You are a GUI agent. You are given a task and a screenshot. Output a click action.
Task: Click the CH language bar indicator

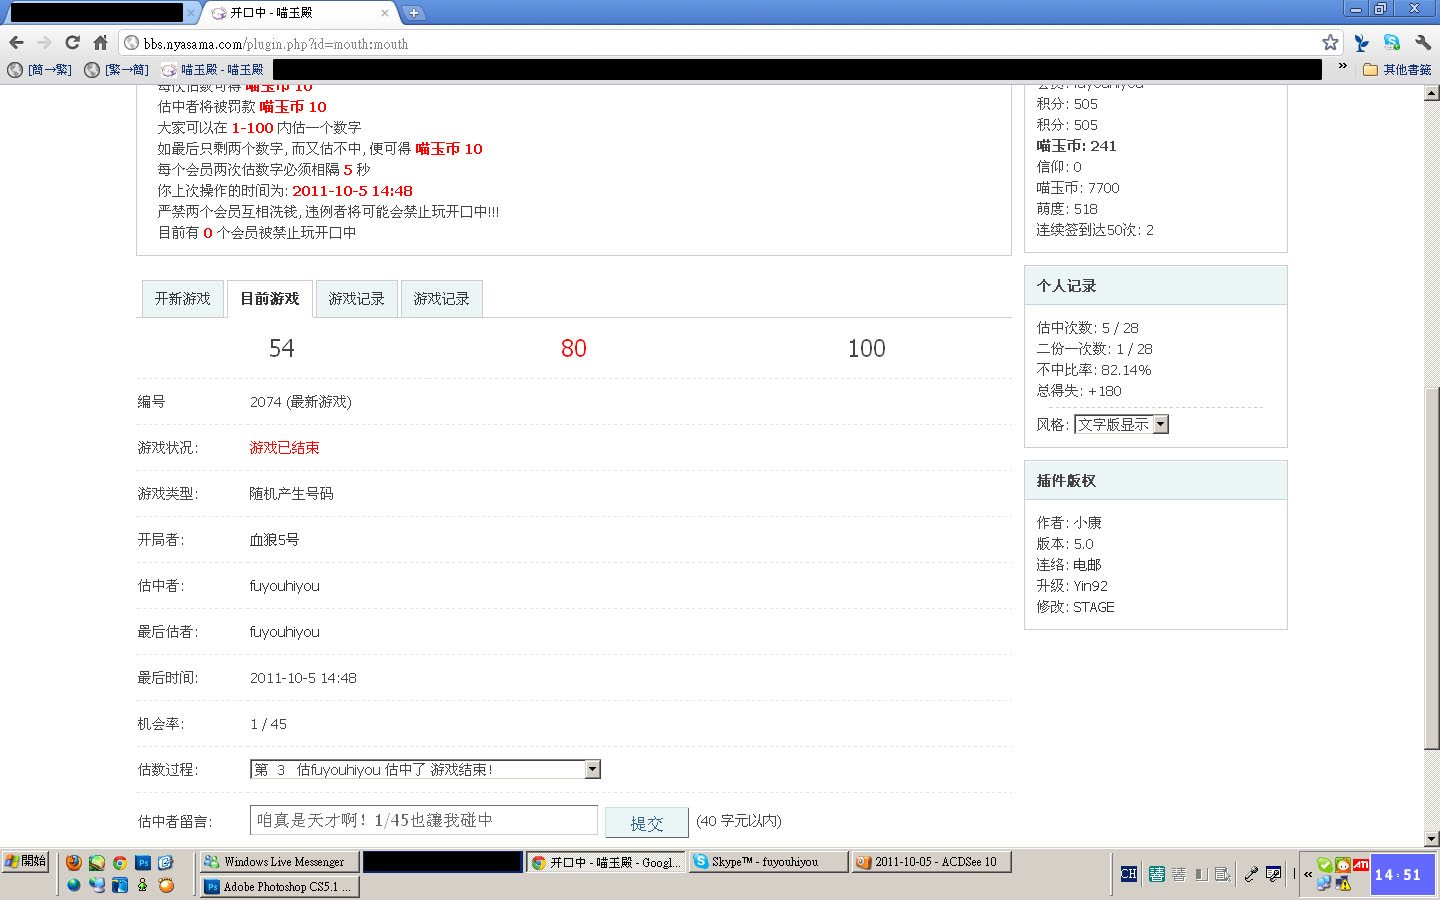click(1128, 874)
